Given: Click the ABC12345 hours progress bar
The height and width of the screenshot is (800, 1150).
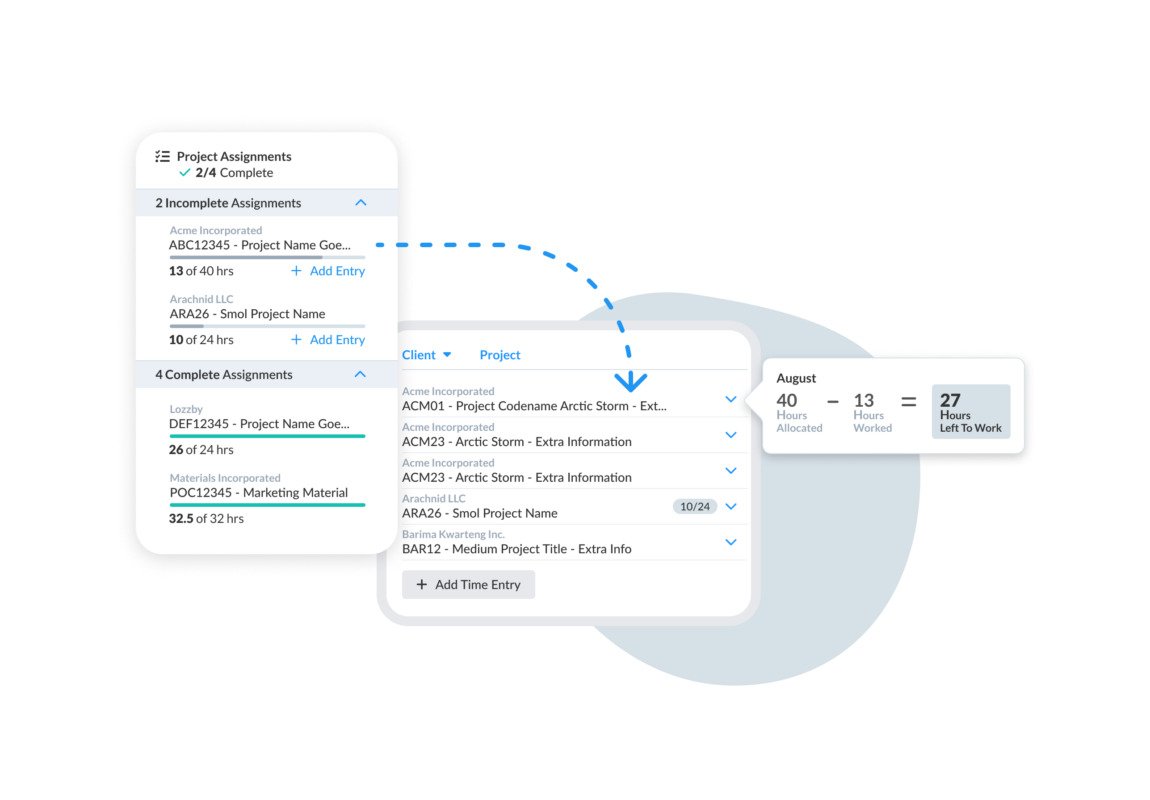Looking at the screenshot, I should [267, 258].
